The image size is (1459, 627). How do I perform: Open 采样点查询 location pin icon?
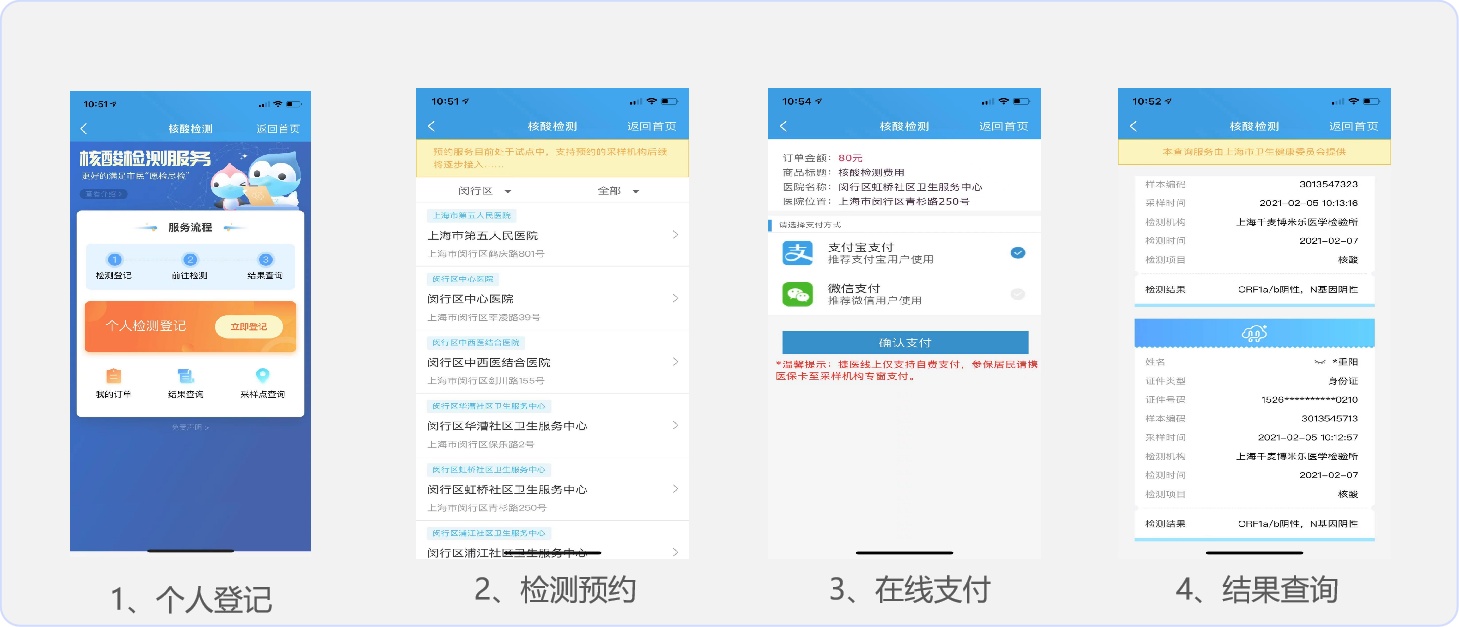262,376
